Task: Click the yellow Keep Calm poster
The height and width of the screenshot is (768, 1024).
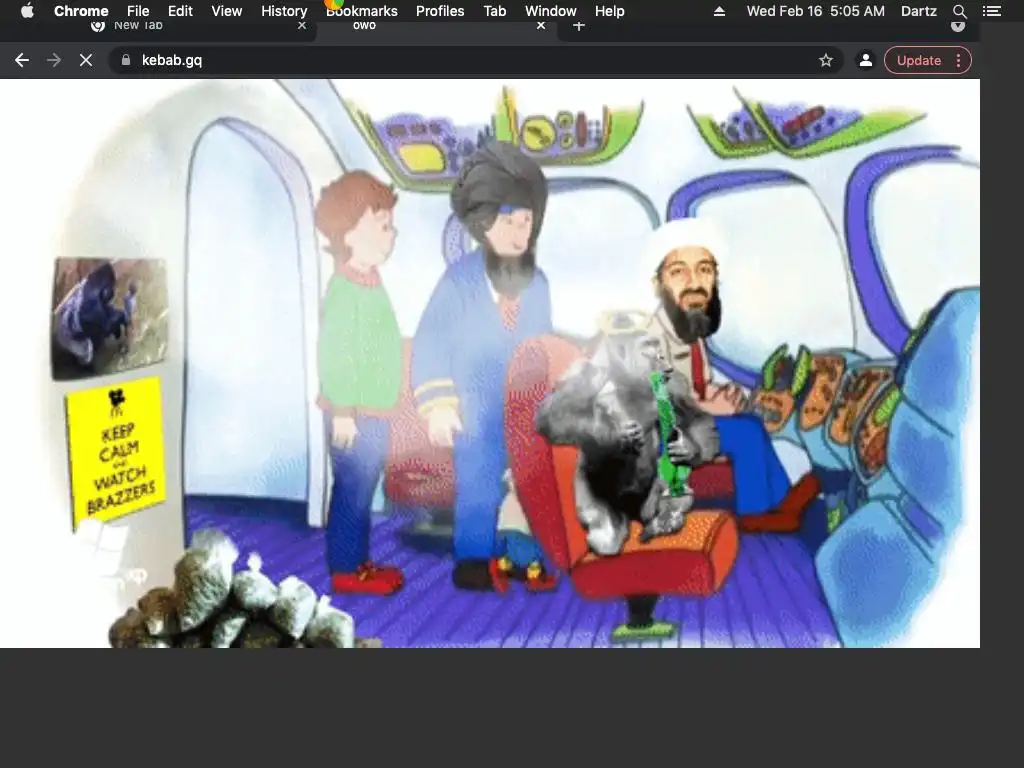Action: (x=116, y=452)
